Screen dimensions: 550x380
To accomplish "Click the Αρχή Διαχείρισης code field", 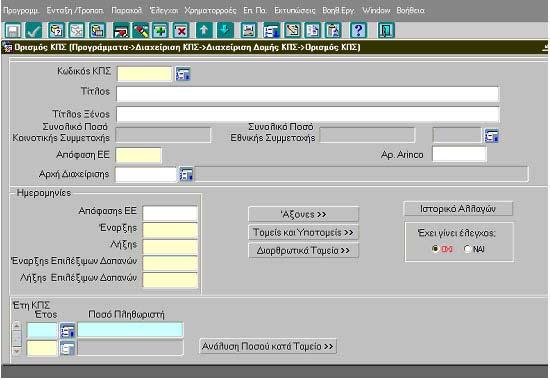I will point(146,174).
